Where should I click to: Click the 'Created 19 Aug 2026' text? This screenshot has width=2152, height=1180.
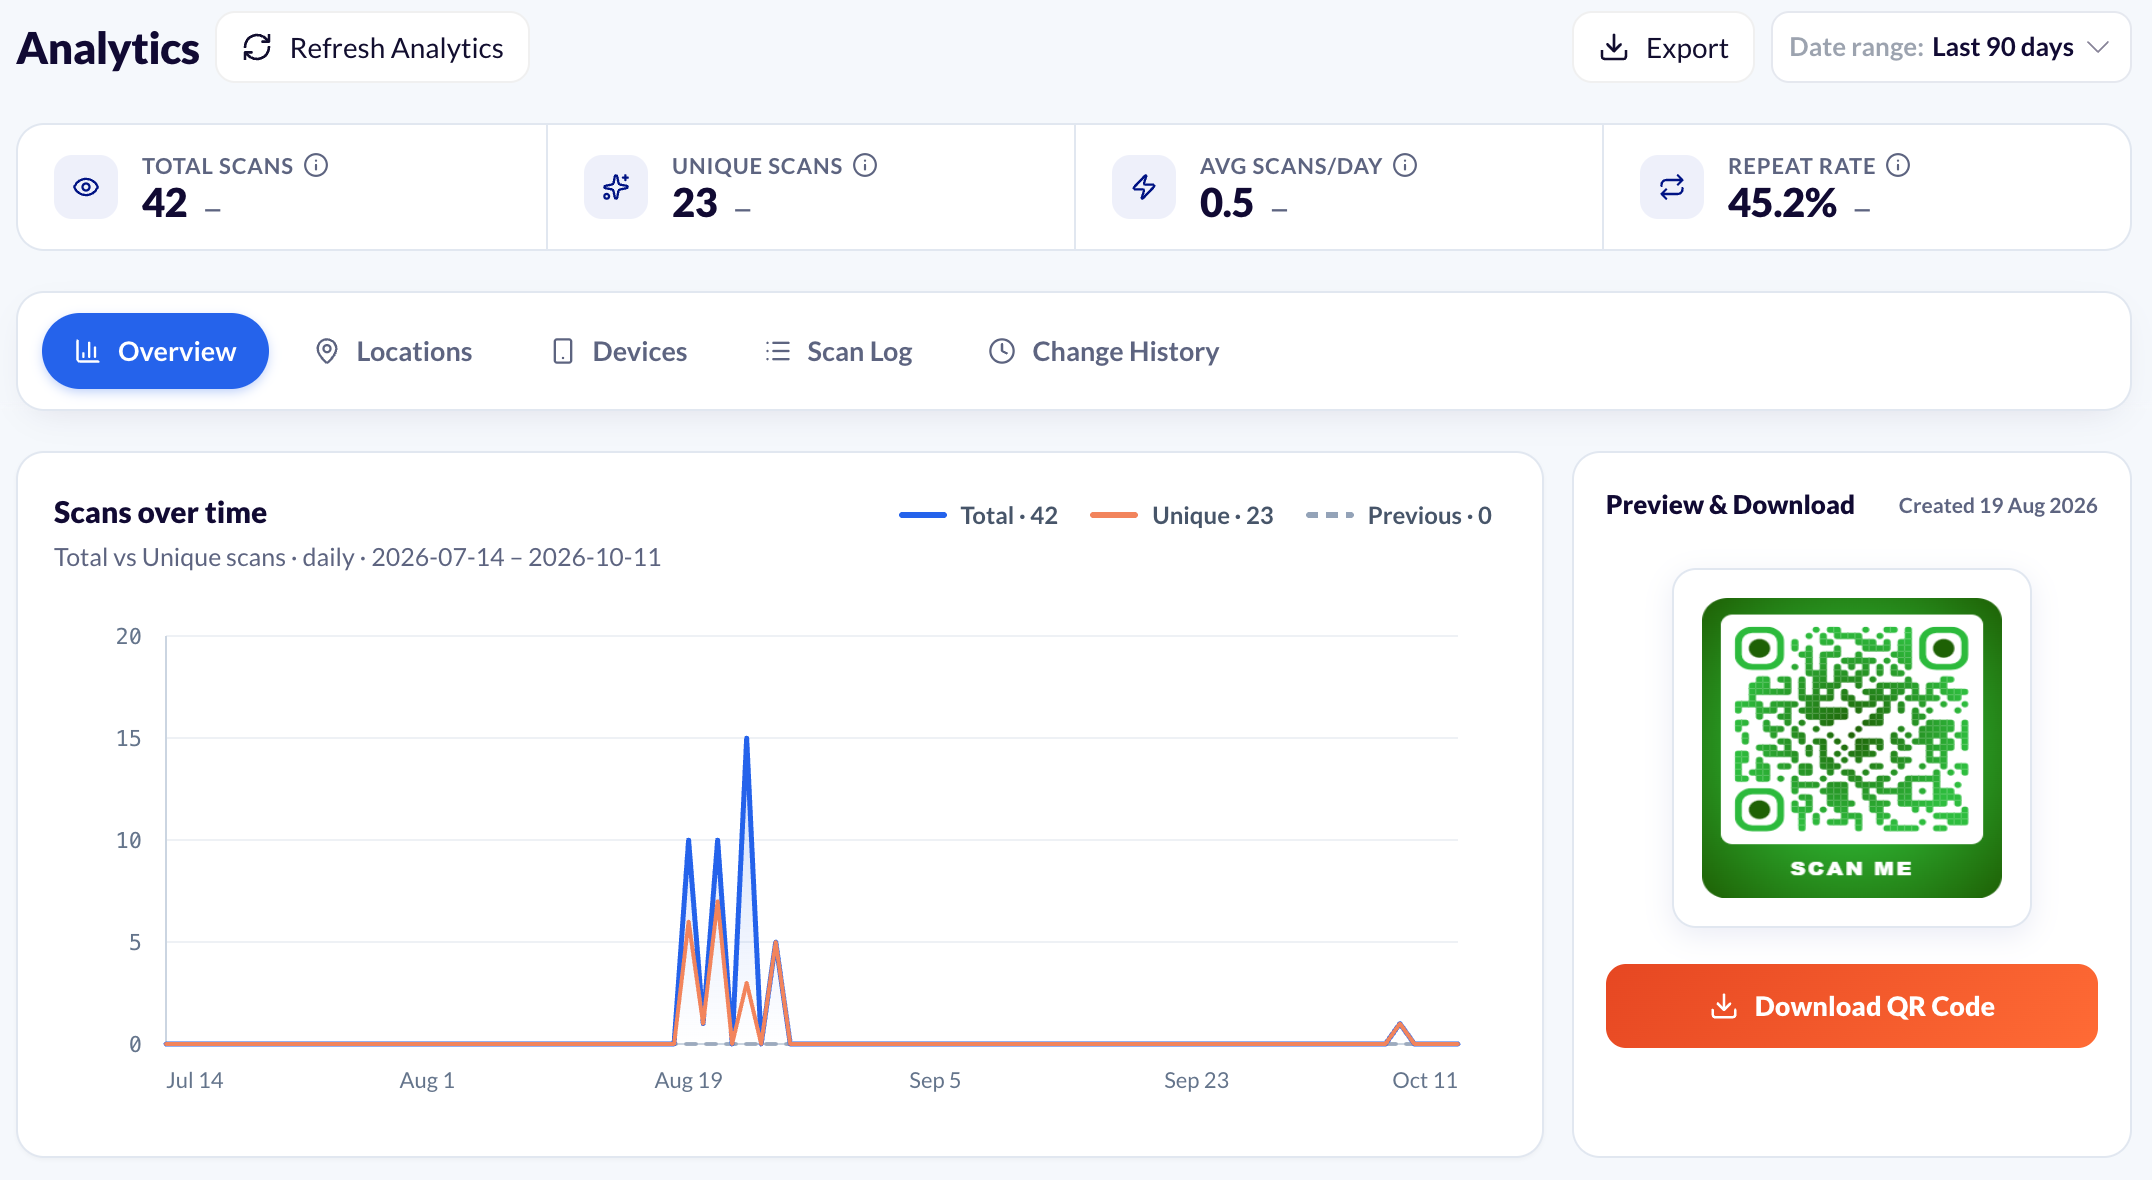[1998, 505]
